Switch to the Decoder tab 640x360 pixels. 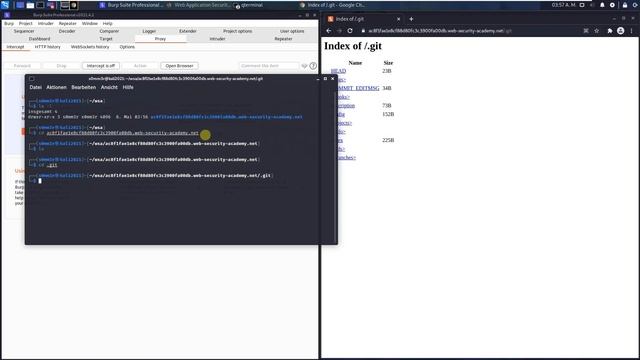tap(67, 31)
